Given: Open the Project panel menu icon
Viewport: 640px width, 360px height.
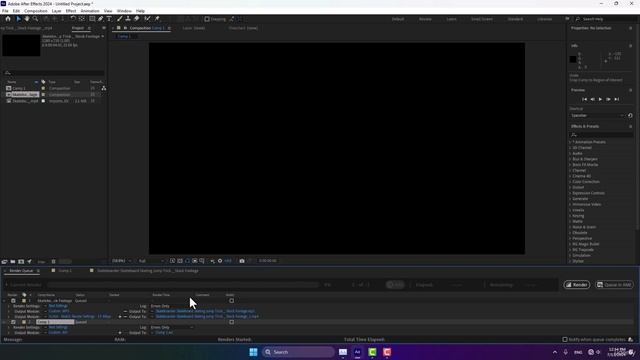Looking at the screenshot, I should tap(89, 28).
